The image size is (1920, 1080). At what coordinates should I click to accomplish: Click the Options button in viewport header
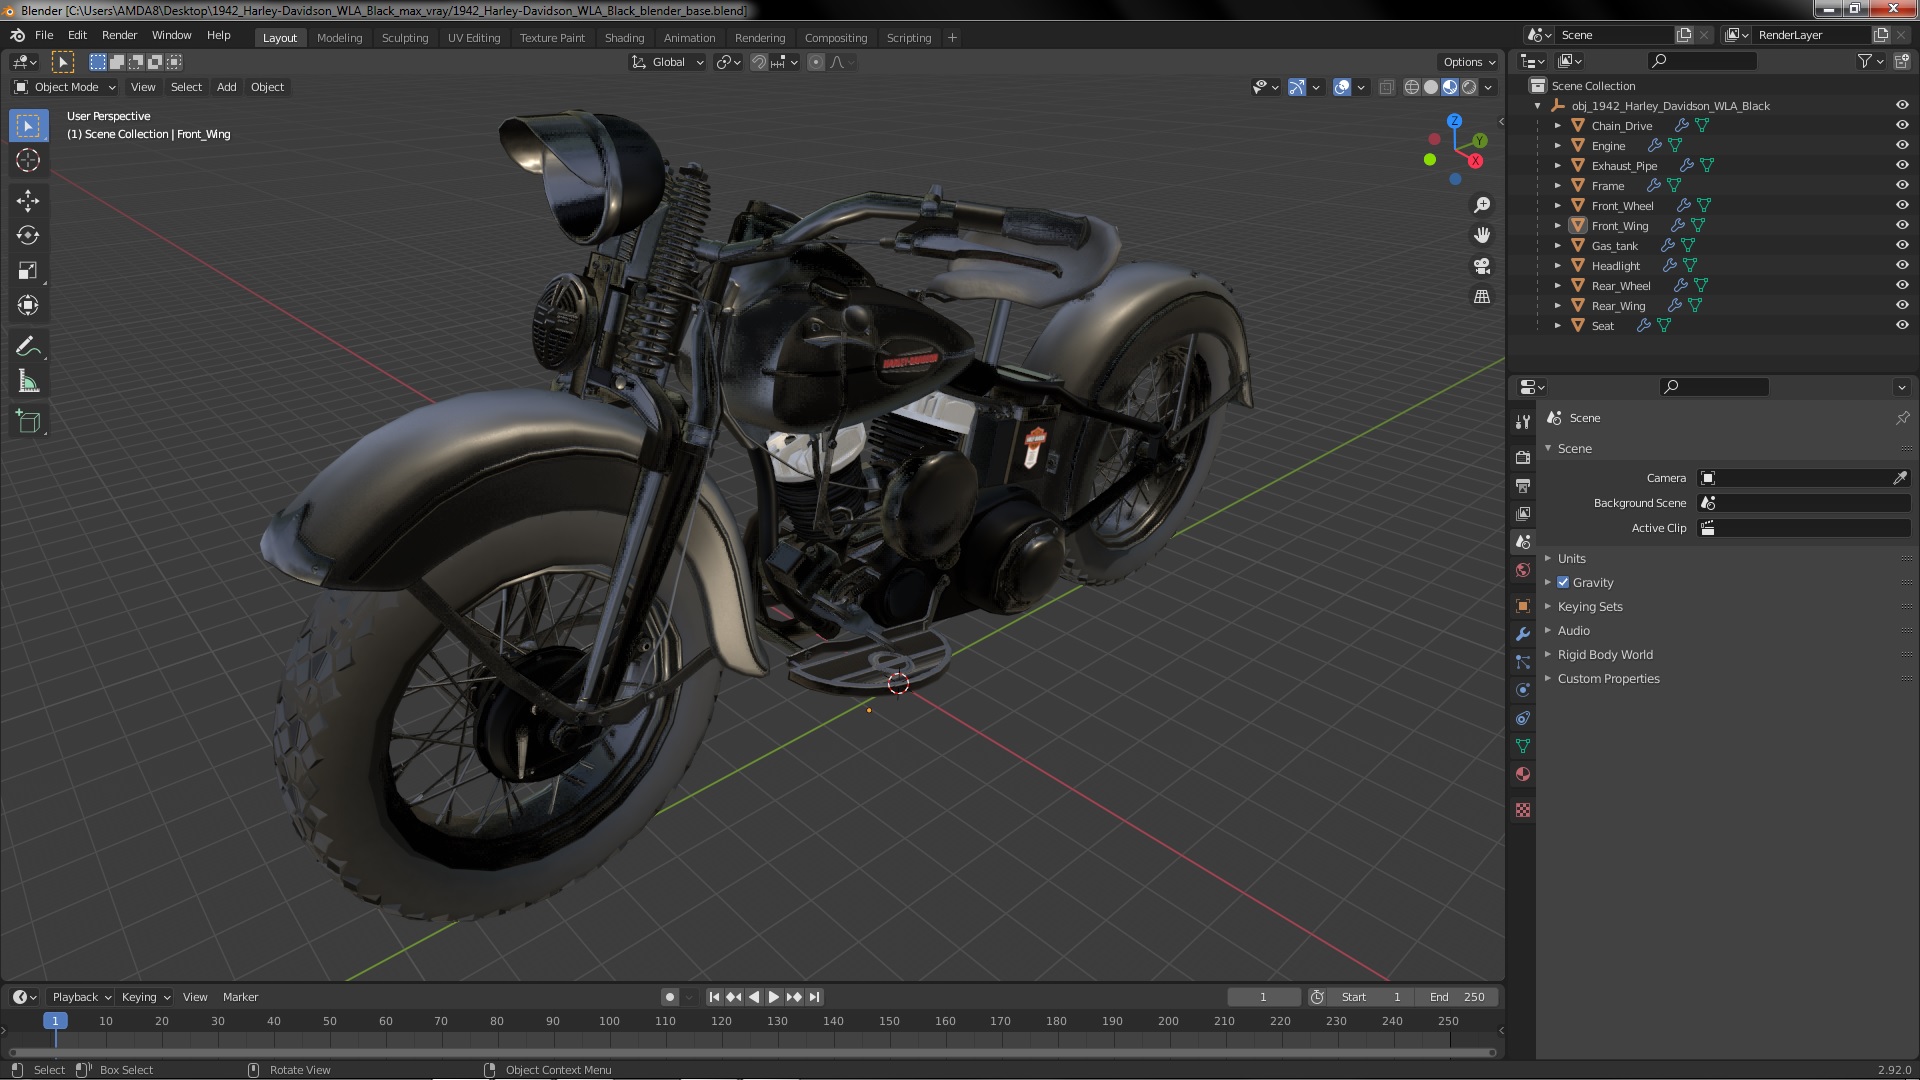click(x=1468, y=62)
